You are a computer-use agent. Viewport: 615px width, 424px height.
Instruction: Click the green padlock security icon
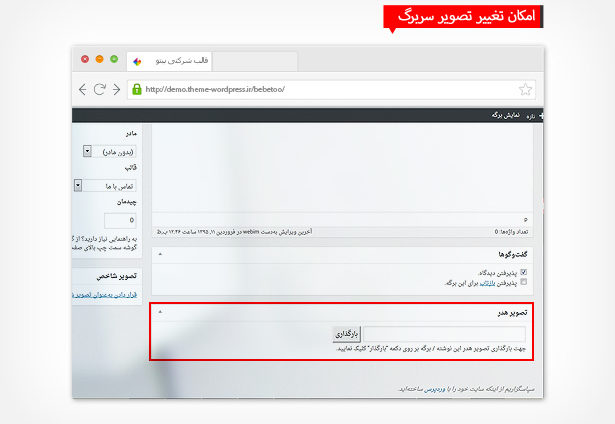tap(138, 88)
